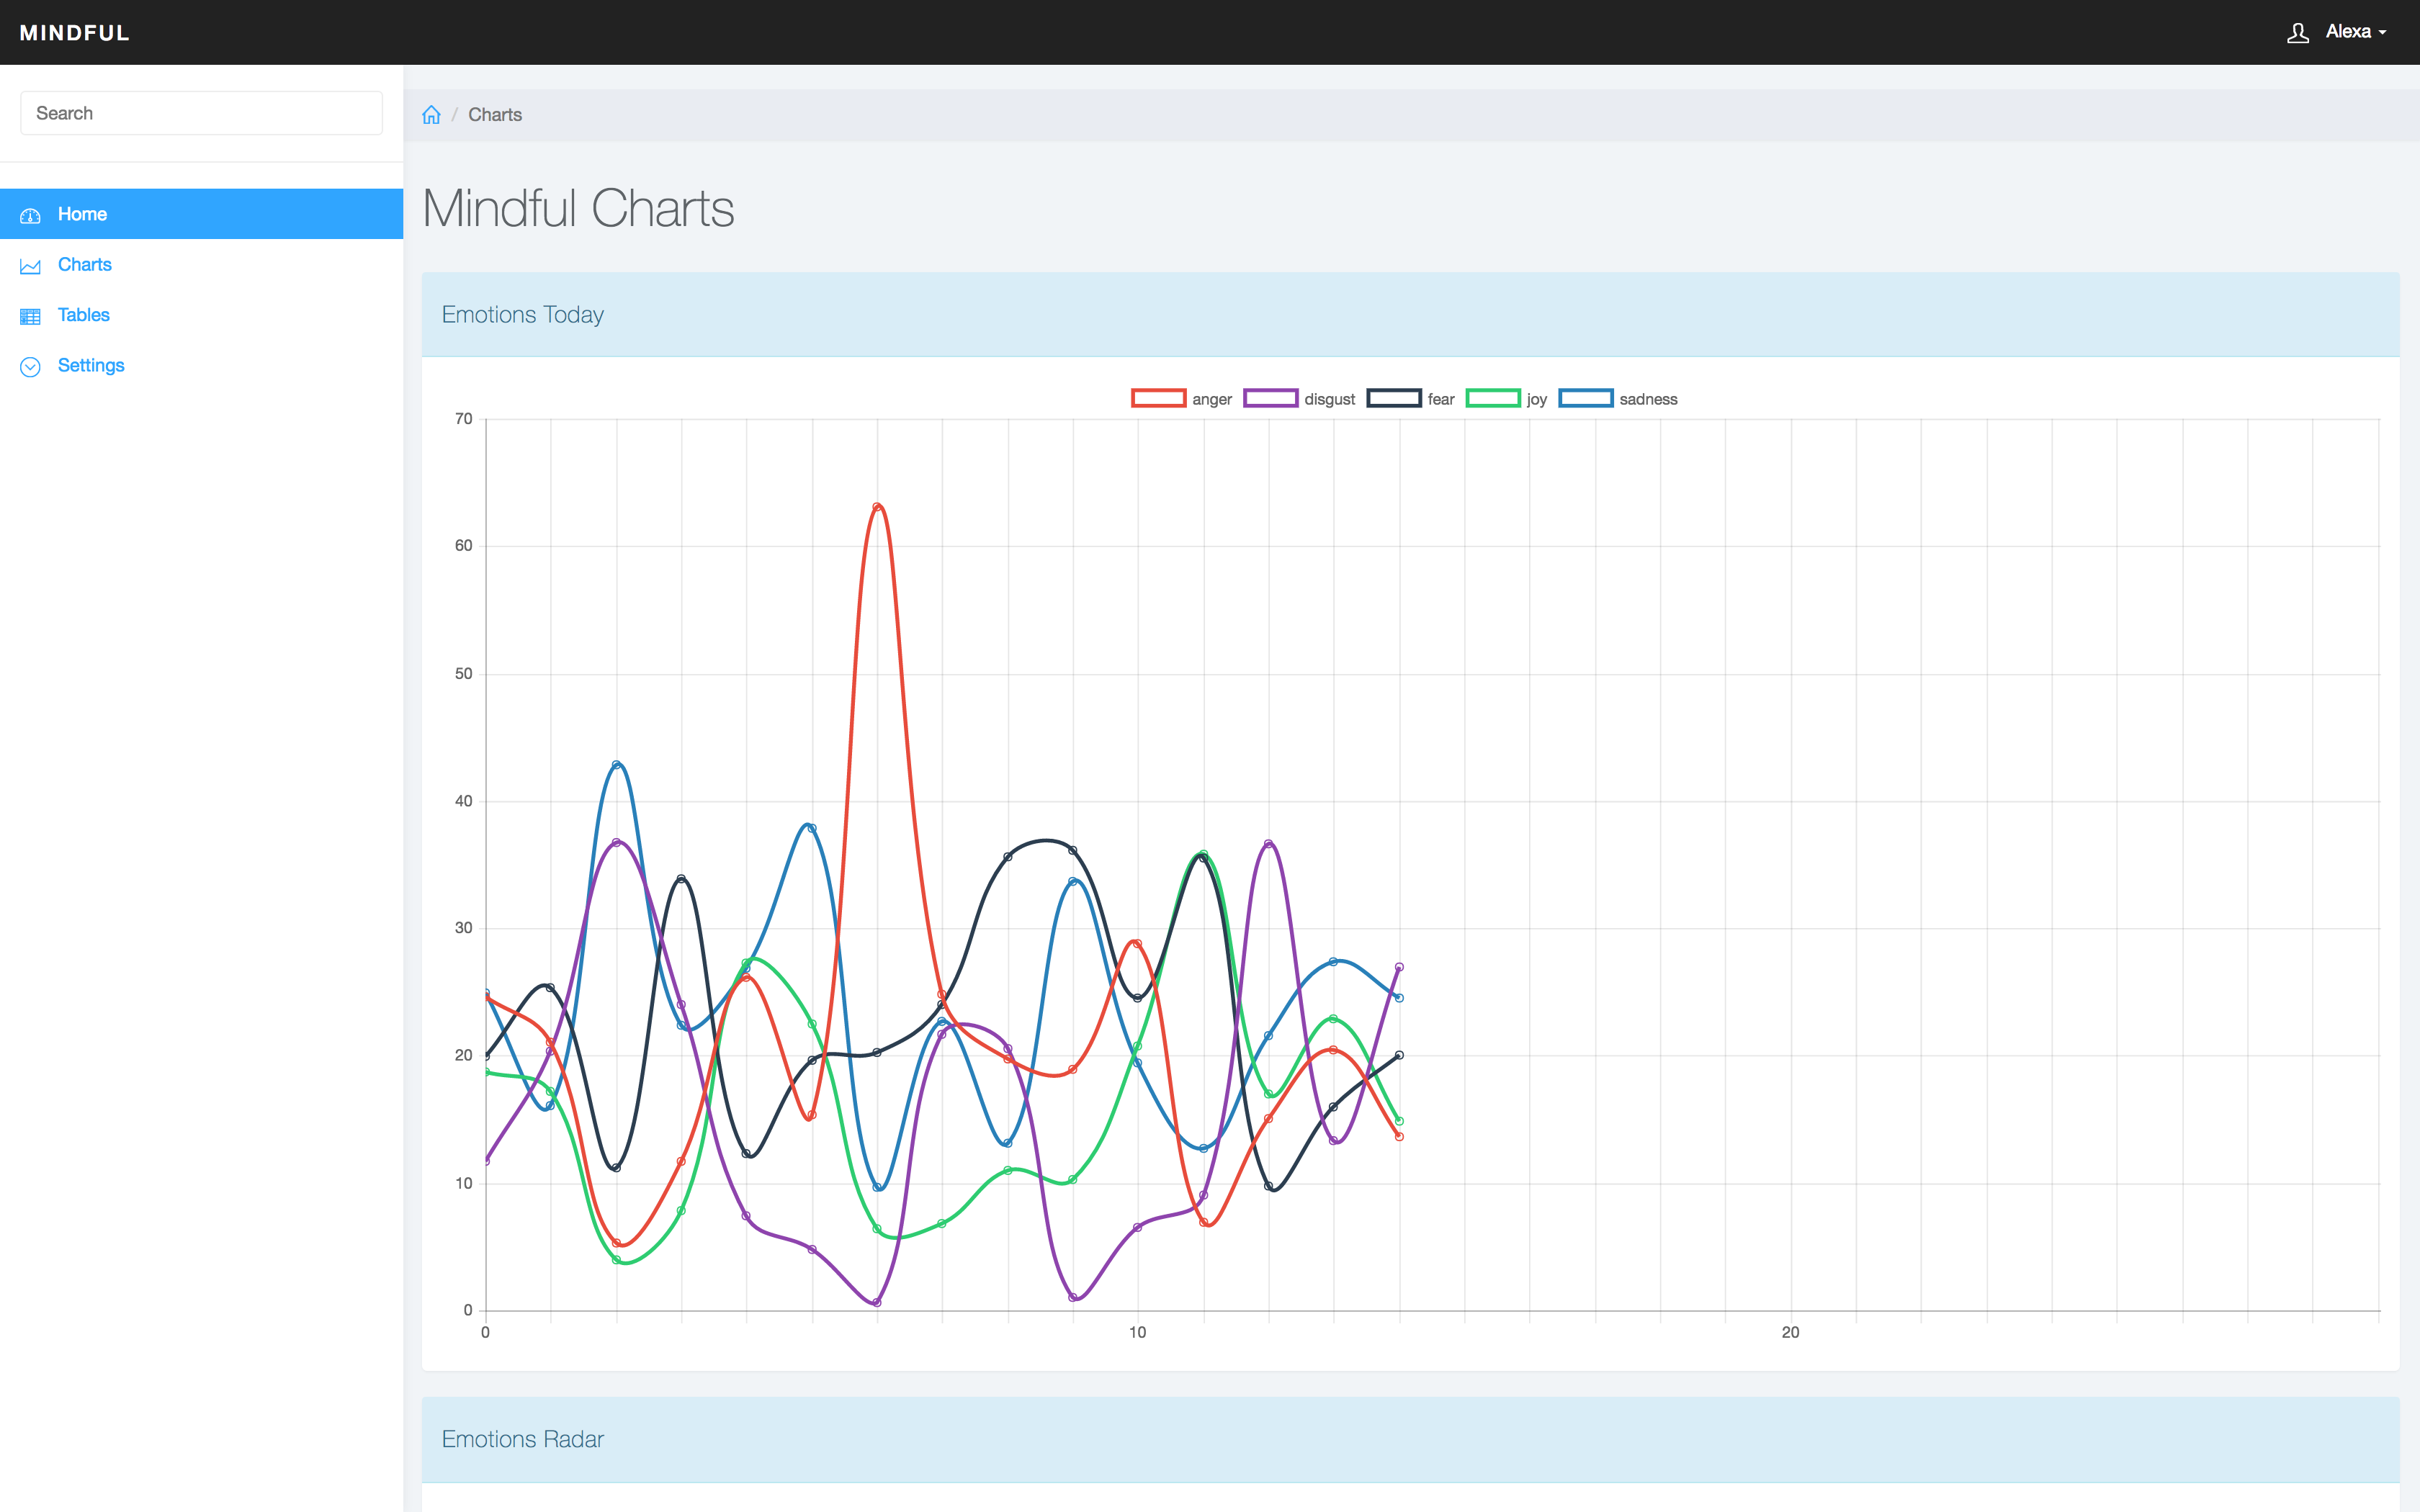Image resolution: width=2420 pixels, height=1512 pixels.
Task: Focus the Search input field
Action: 201,113
